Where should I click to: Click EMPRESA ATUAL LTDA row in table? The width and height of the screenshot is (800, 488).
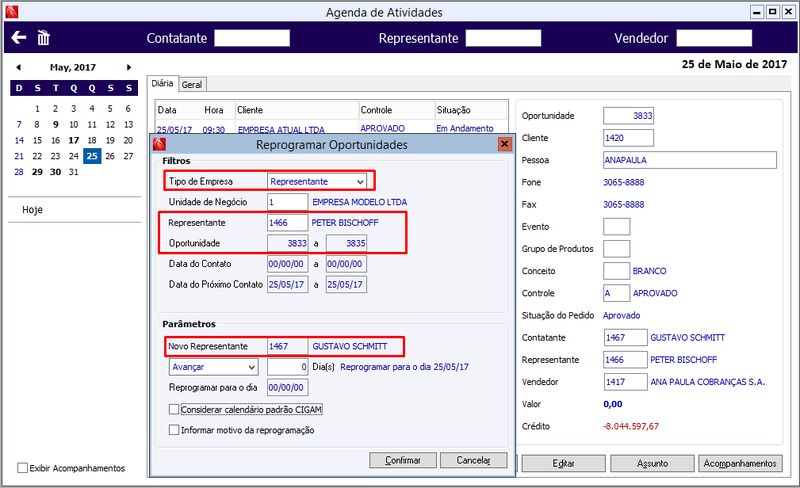click(281, 130)
